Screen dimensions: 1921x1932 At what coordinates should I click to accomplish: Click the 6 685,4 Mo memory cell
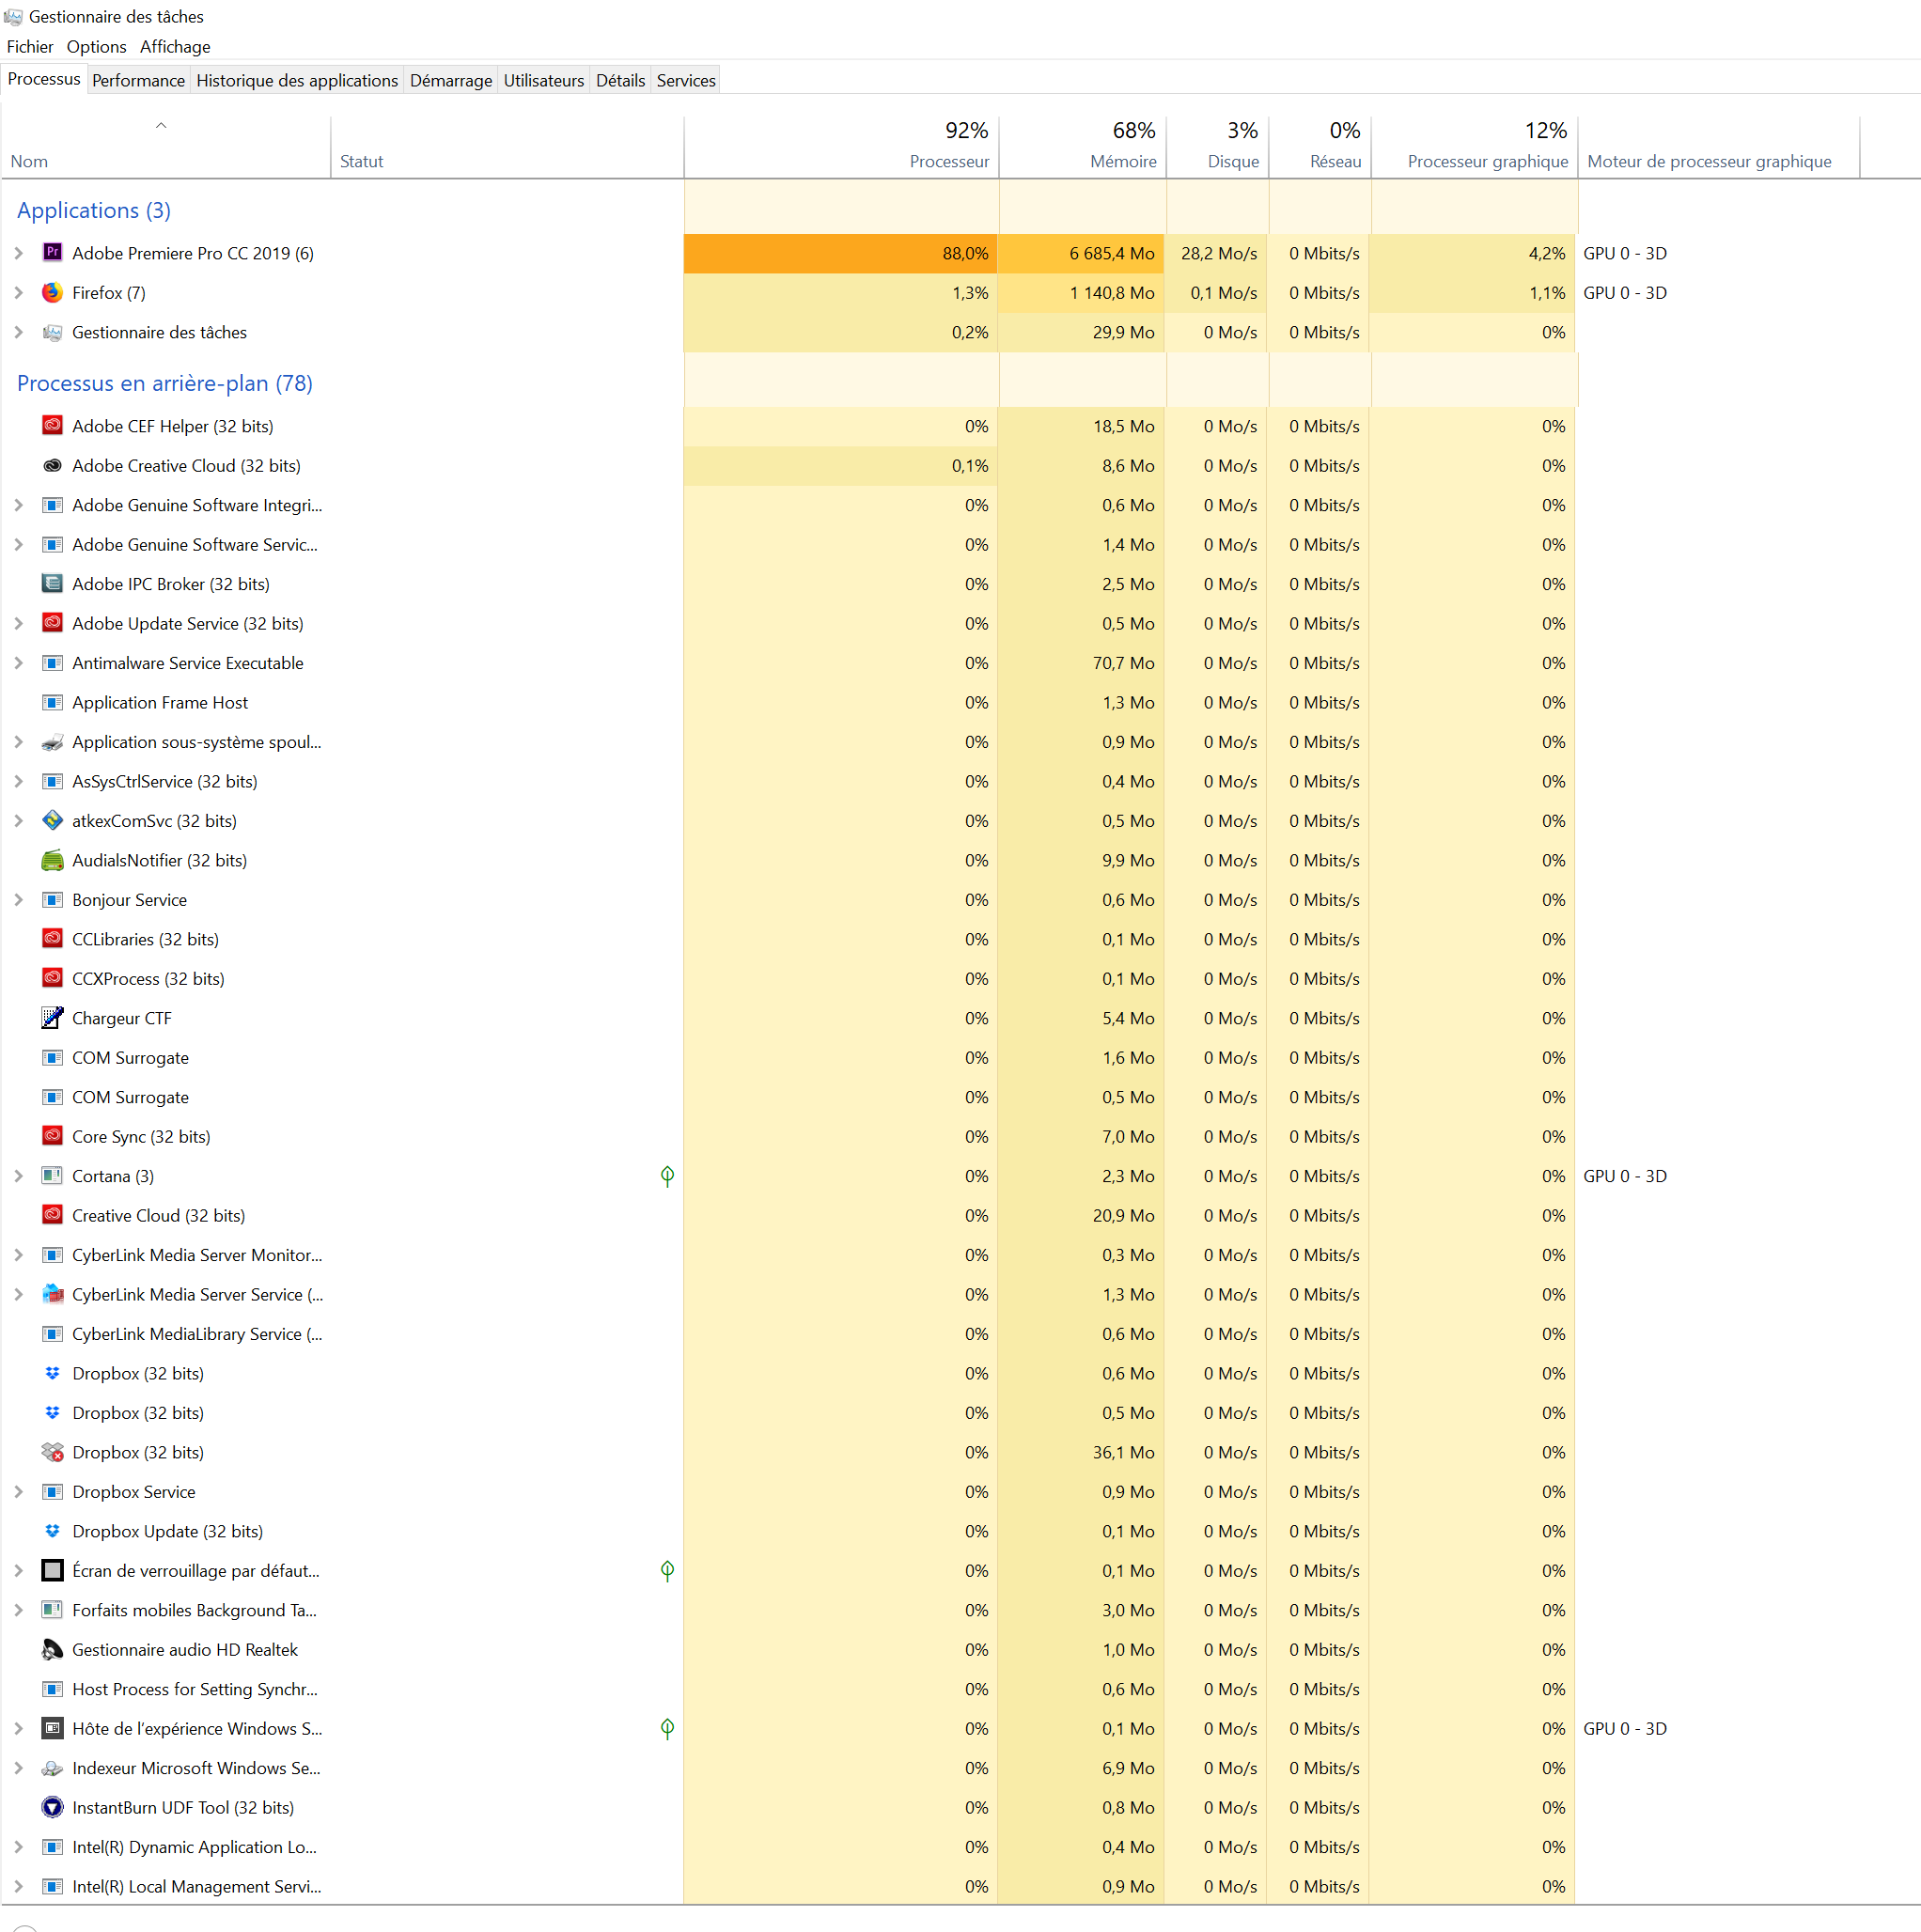1083,253
